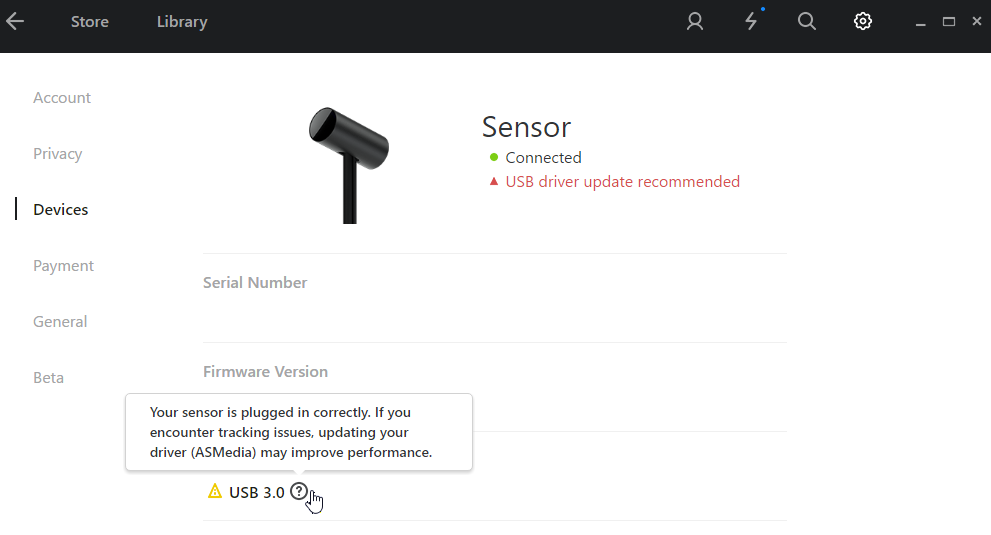991x535 pixels.
Task: Click the red driver warning triangle
Action: [494, 181]
